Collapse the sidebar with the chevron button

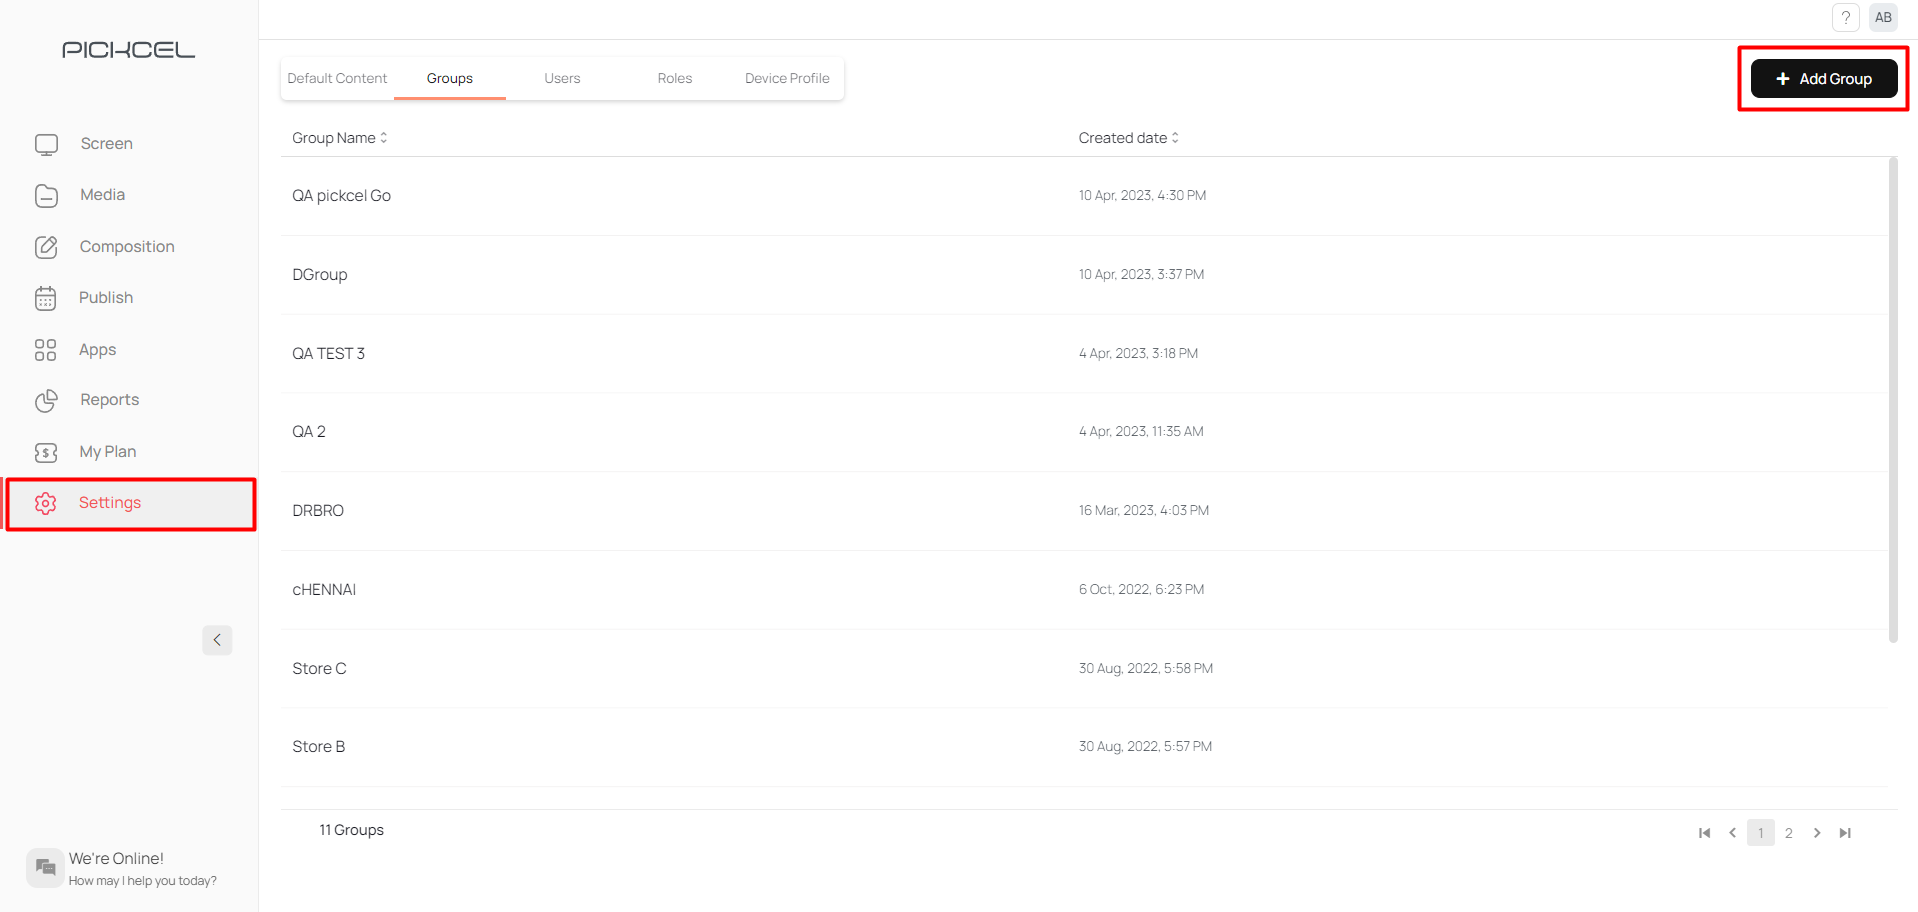pos(217,640)
